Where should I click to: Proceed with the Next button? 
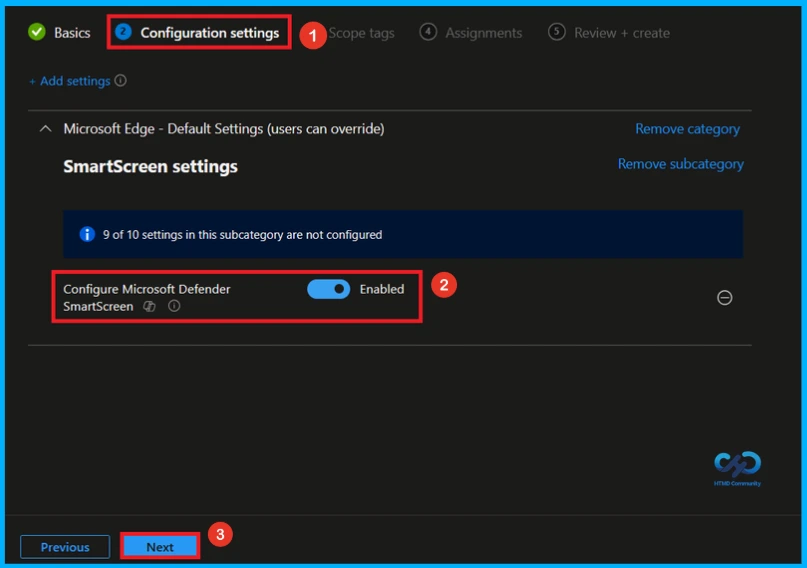tap(160, 546)
